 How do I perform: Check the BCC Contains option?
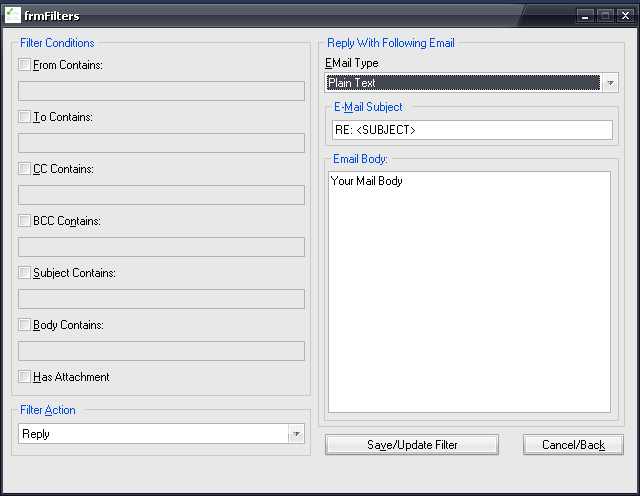[25, 221]
